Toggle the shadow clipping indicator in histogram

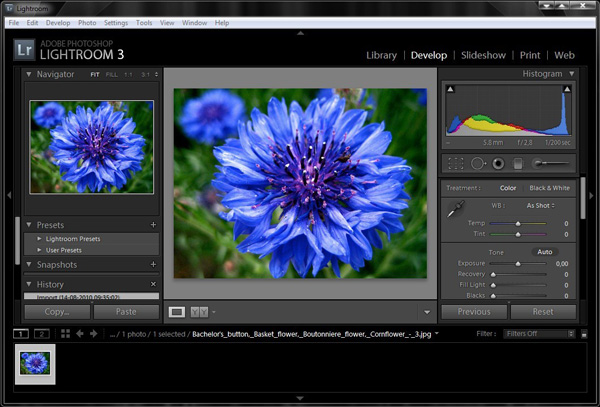click(450, 89)
